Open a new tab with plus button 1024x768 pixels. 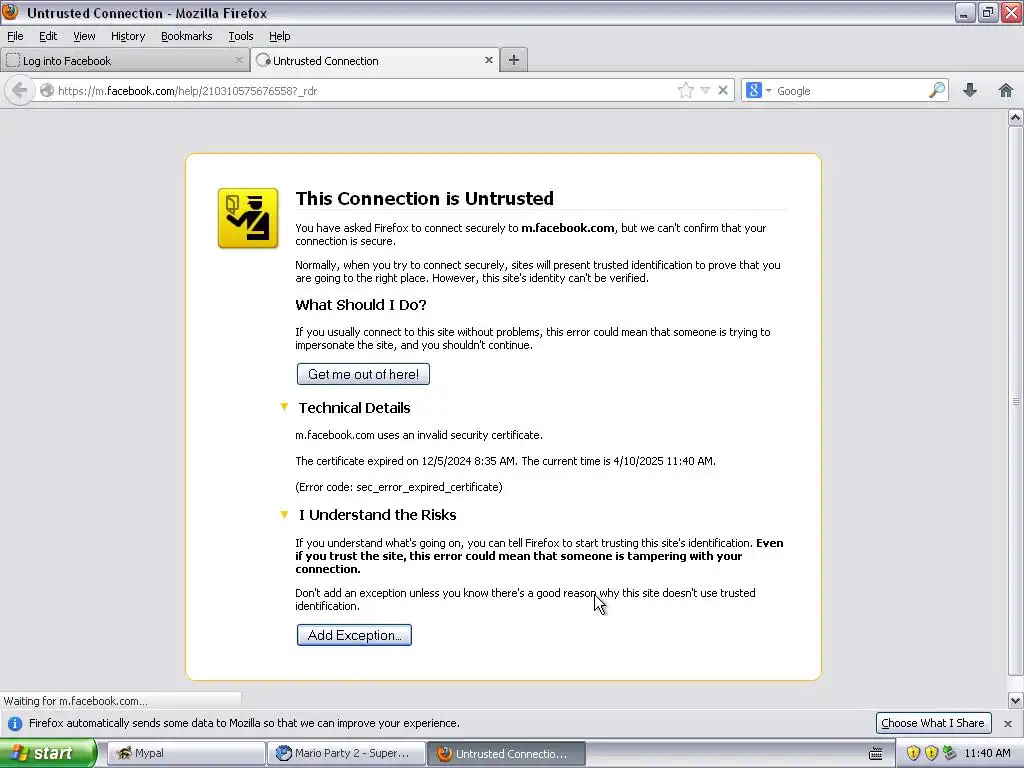(x=514, y=60)
